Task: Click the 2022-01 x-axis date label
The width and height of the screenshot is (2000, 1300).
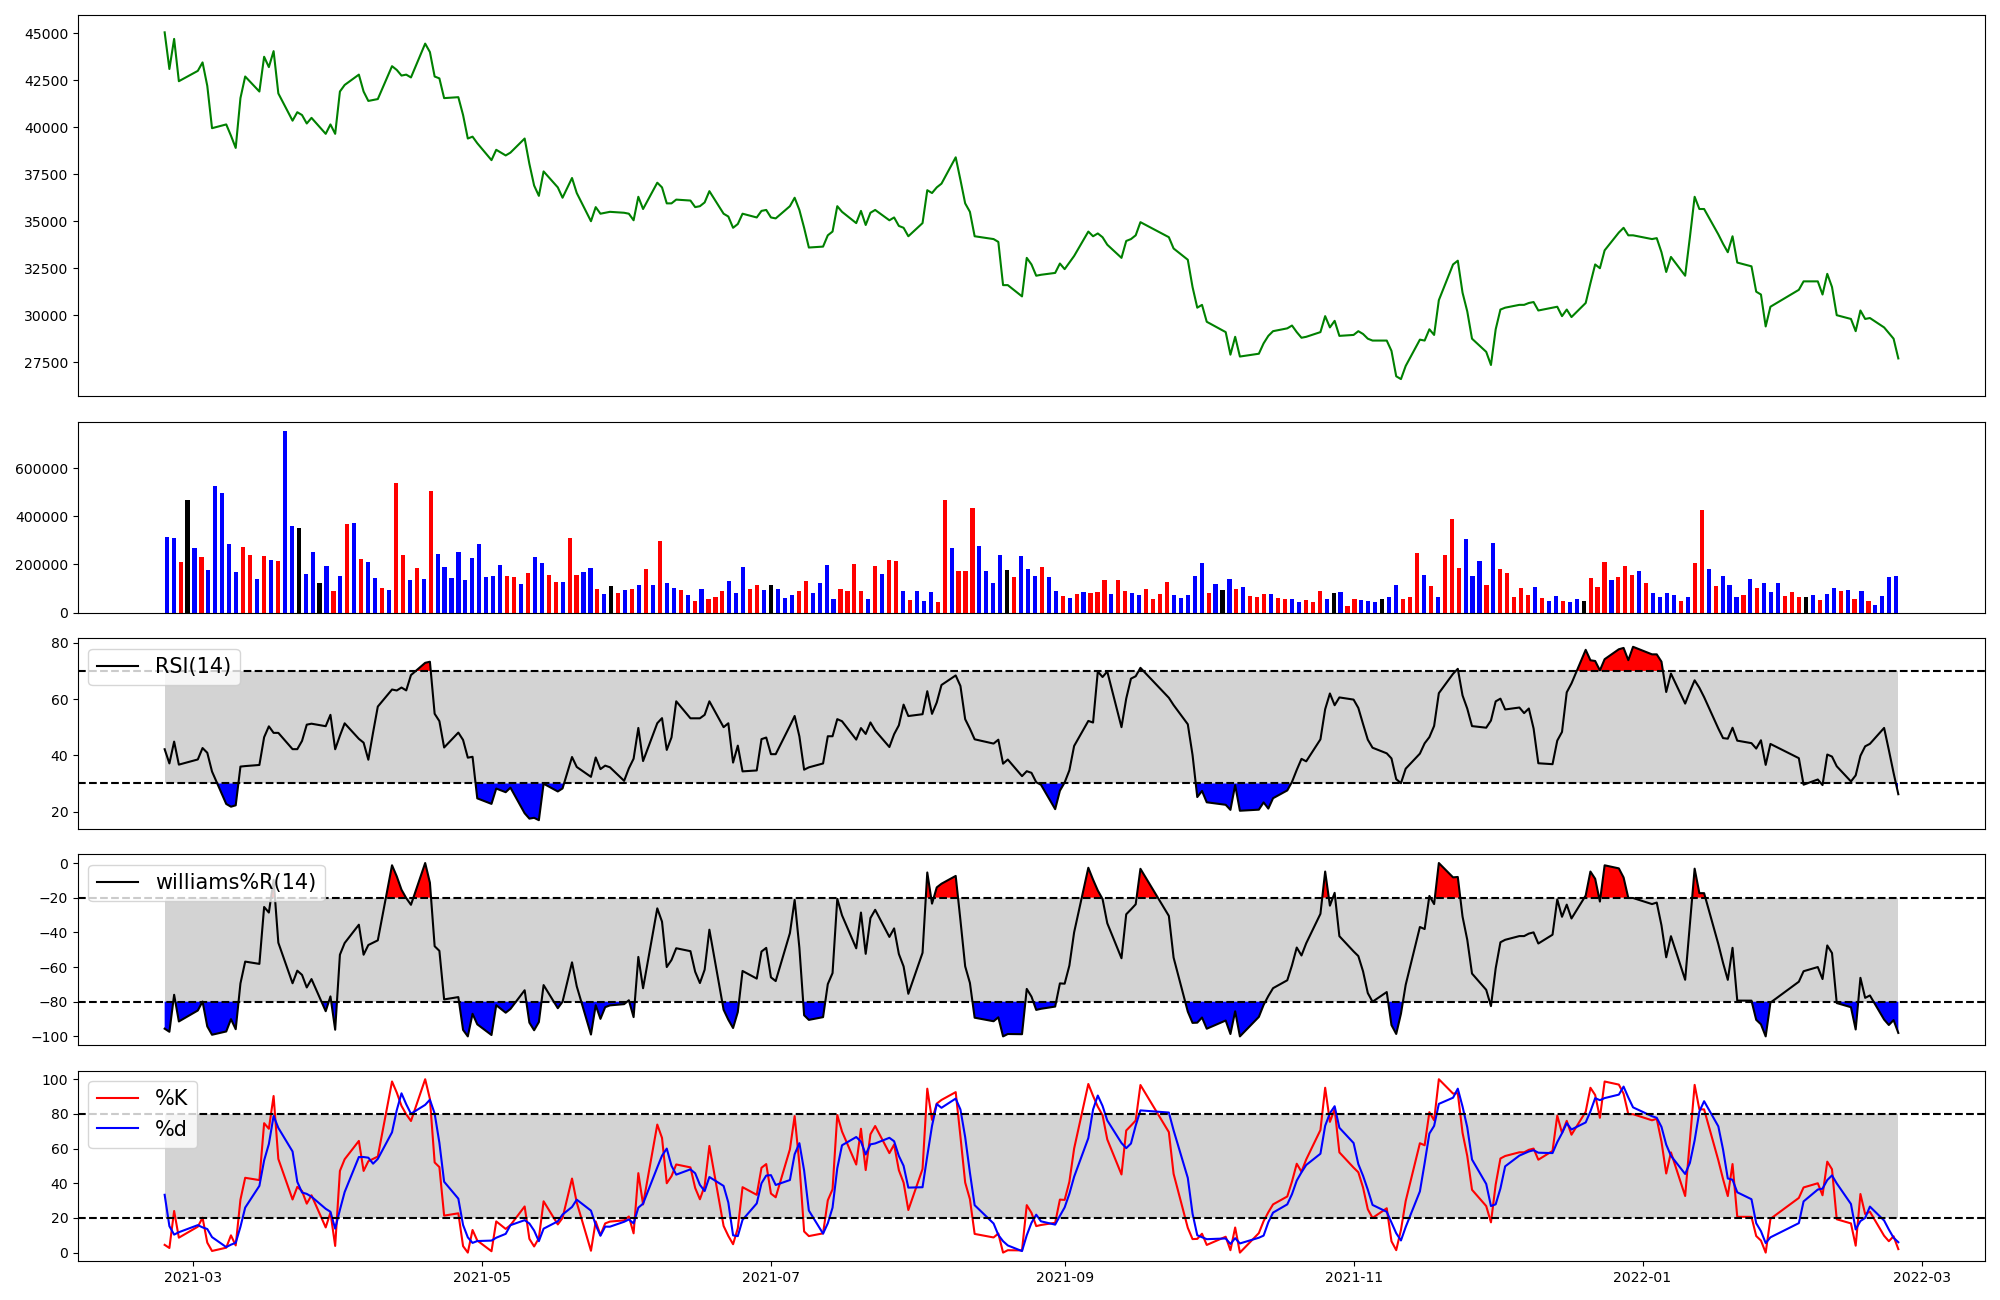Action: [x=1643, y=1277]
